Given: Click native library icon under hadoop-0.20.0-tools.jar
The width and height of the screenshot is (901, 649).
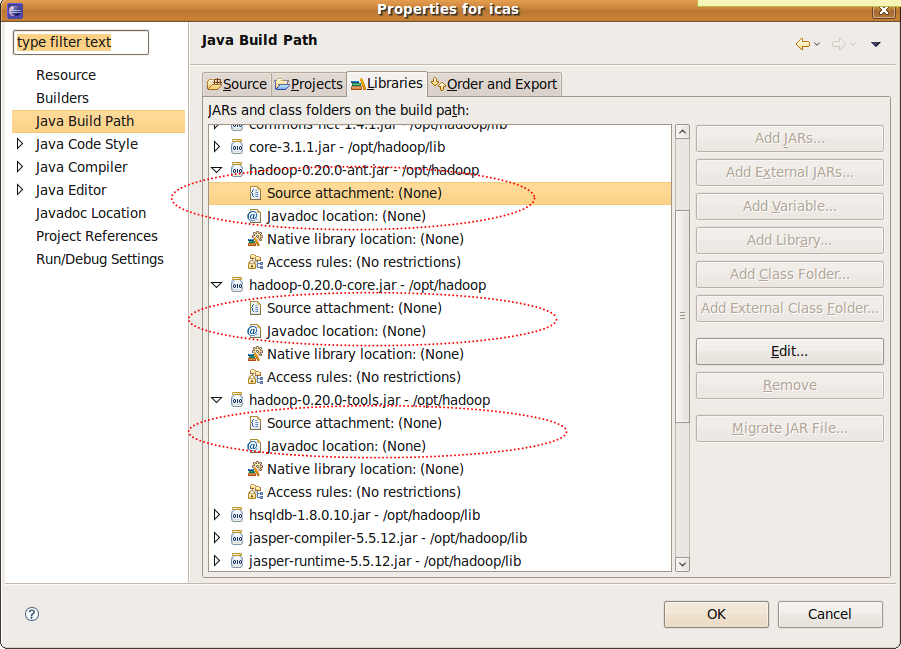Looking at the screenshot, I should 255,468.
